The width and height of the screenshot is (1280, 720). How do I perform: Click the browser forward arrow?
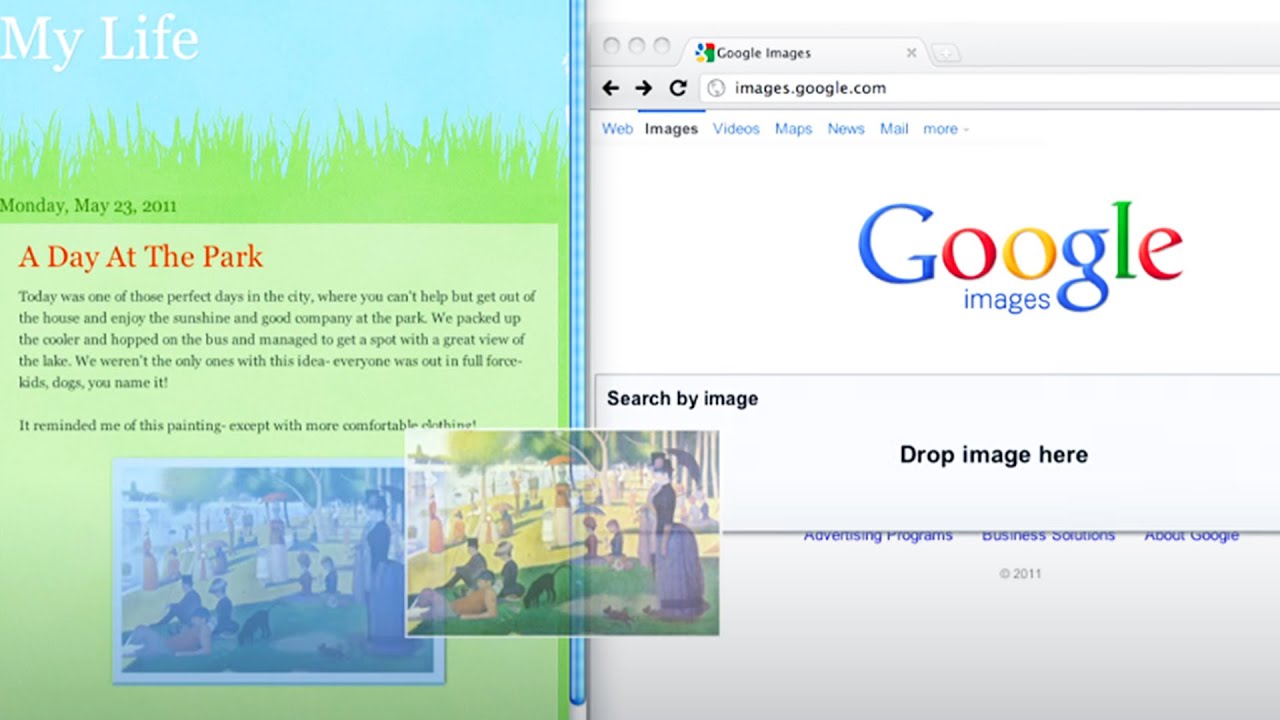coord(643,88)
